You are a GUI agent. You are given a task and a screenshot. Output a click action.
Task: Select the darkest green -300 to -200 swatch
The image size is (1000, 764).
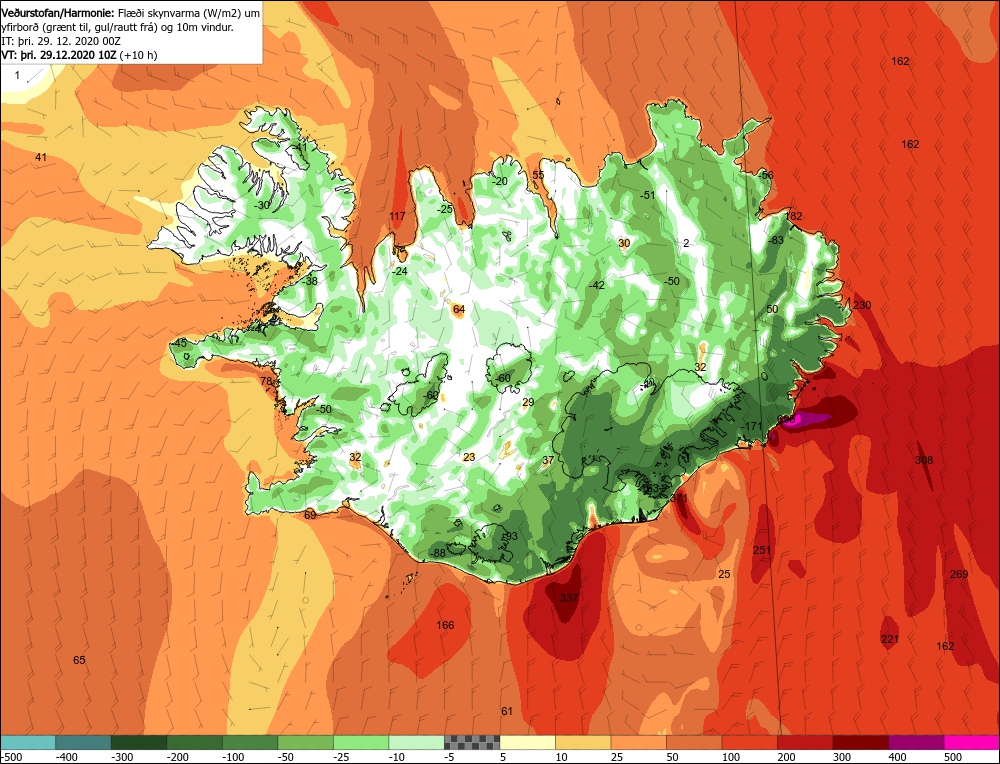point(139,742)
